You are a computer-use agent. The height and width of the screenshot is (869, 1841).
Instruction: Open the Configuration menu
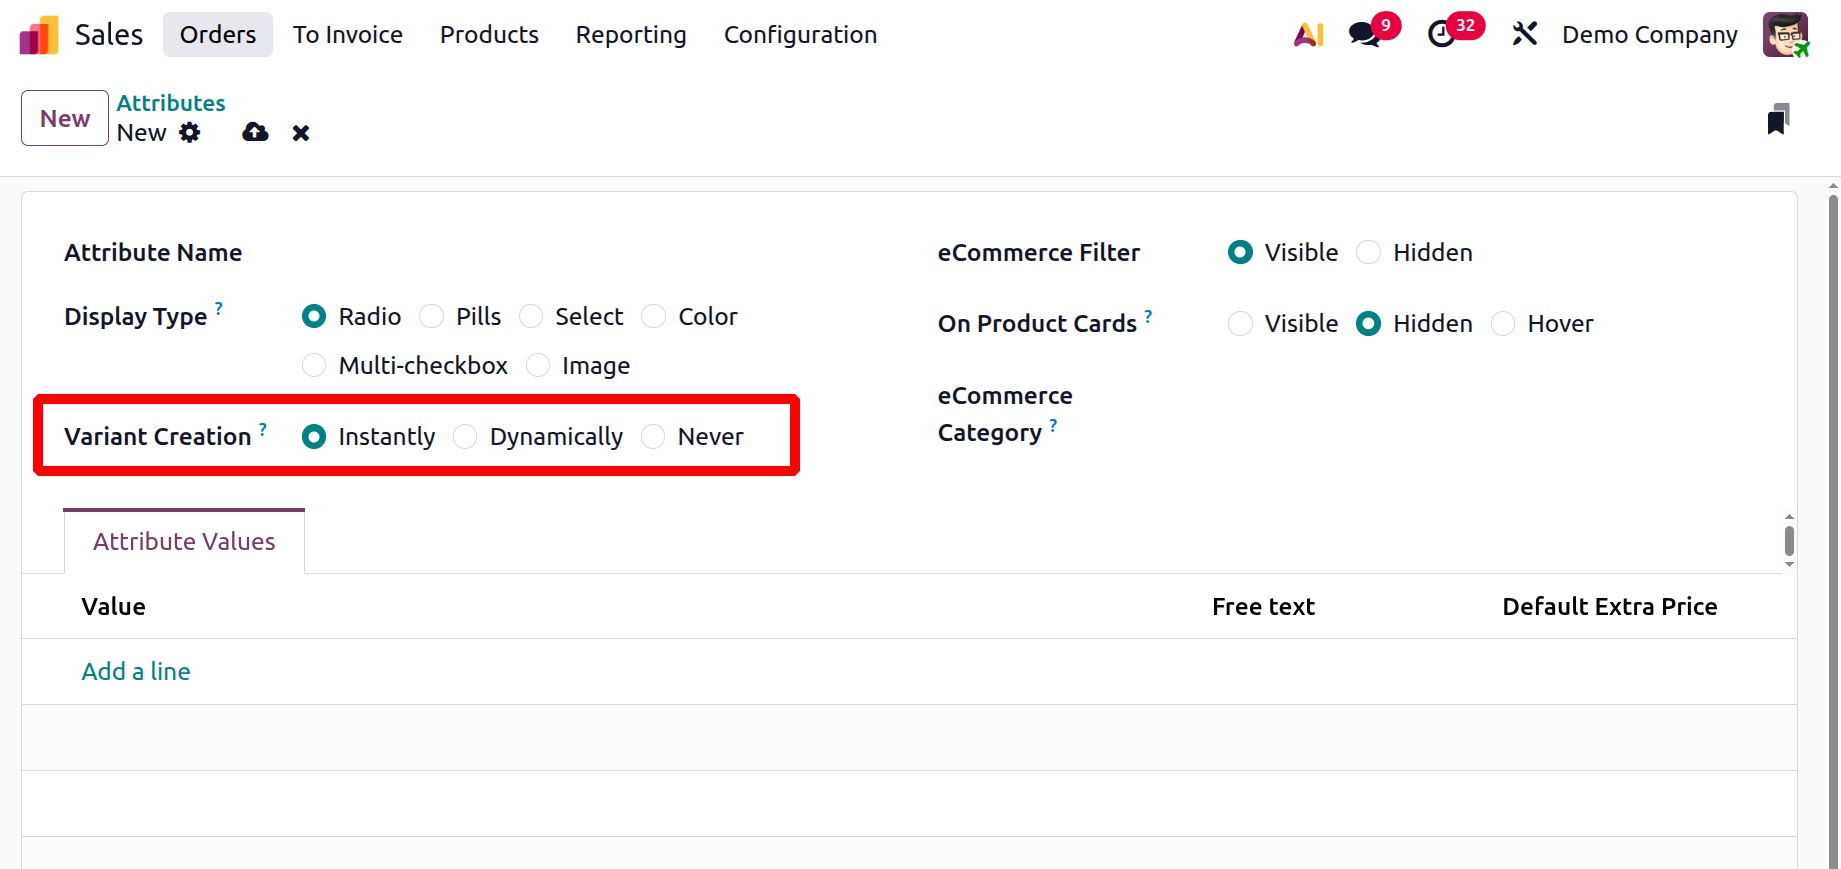pos(800,35)
